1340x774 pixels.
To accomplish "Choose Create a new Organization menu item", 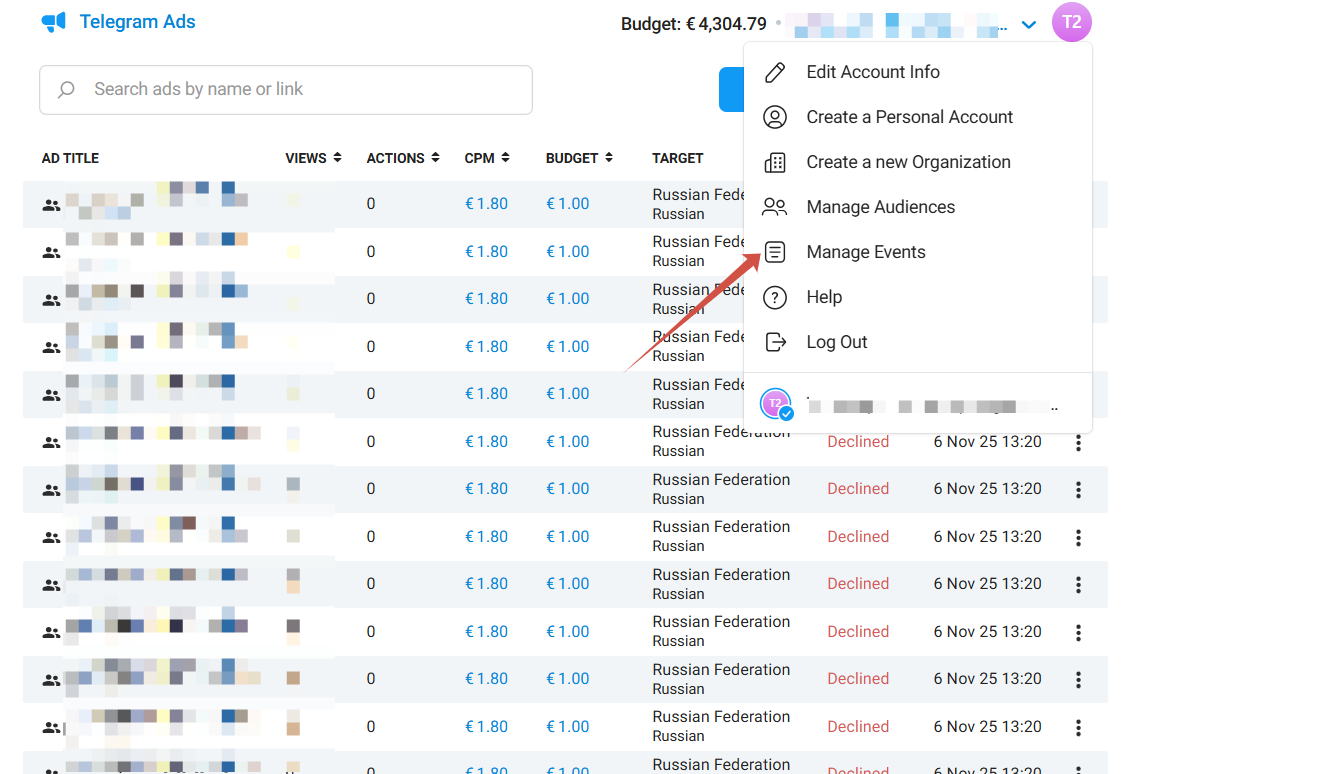I will [x=908, y=162].
